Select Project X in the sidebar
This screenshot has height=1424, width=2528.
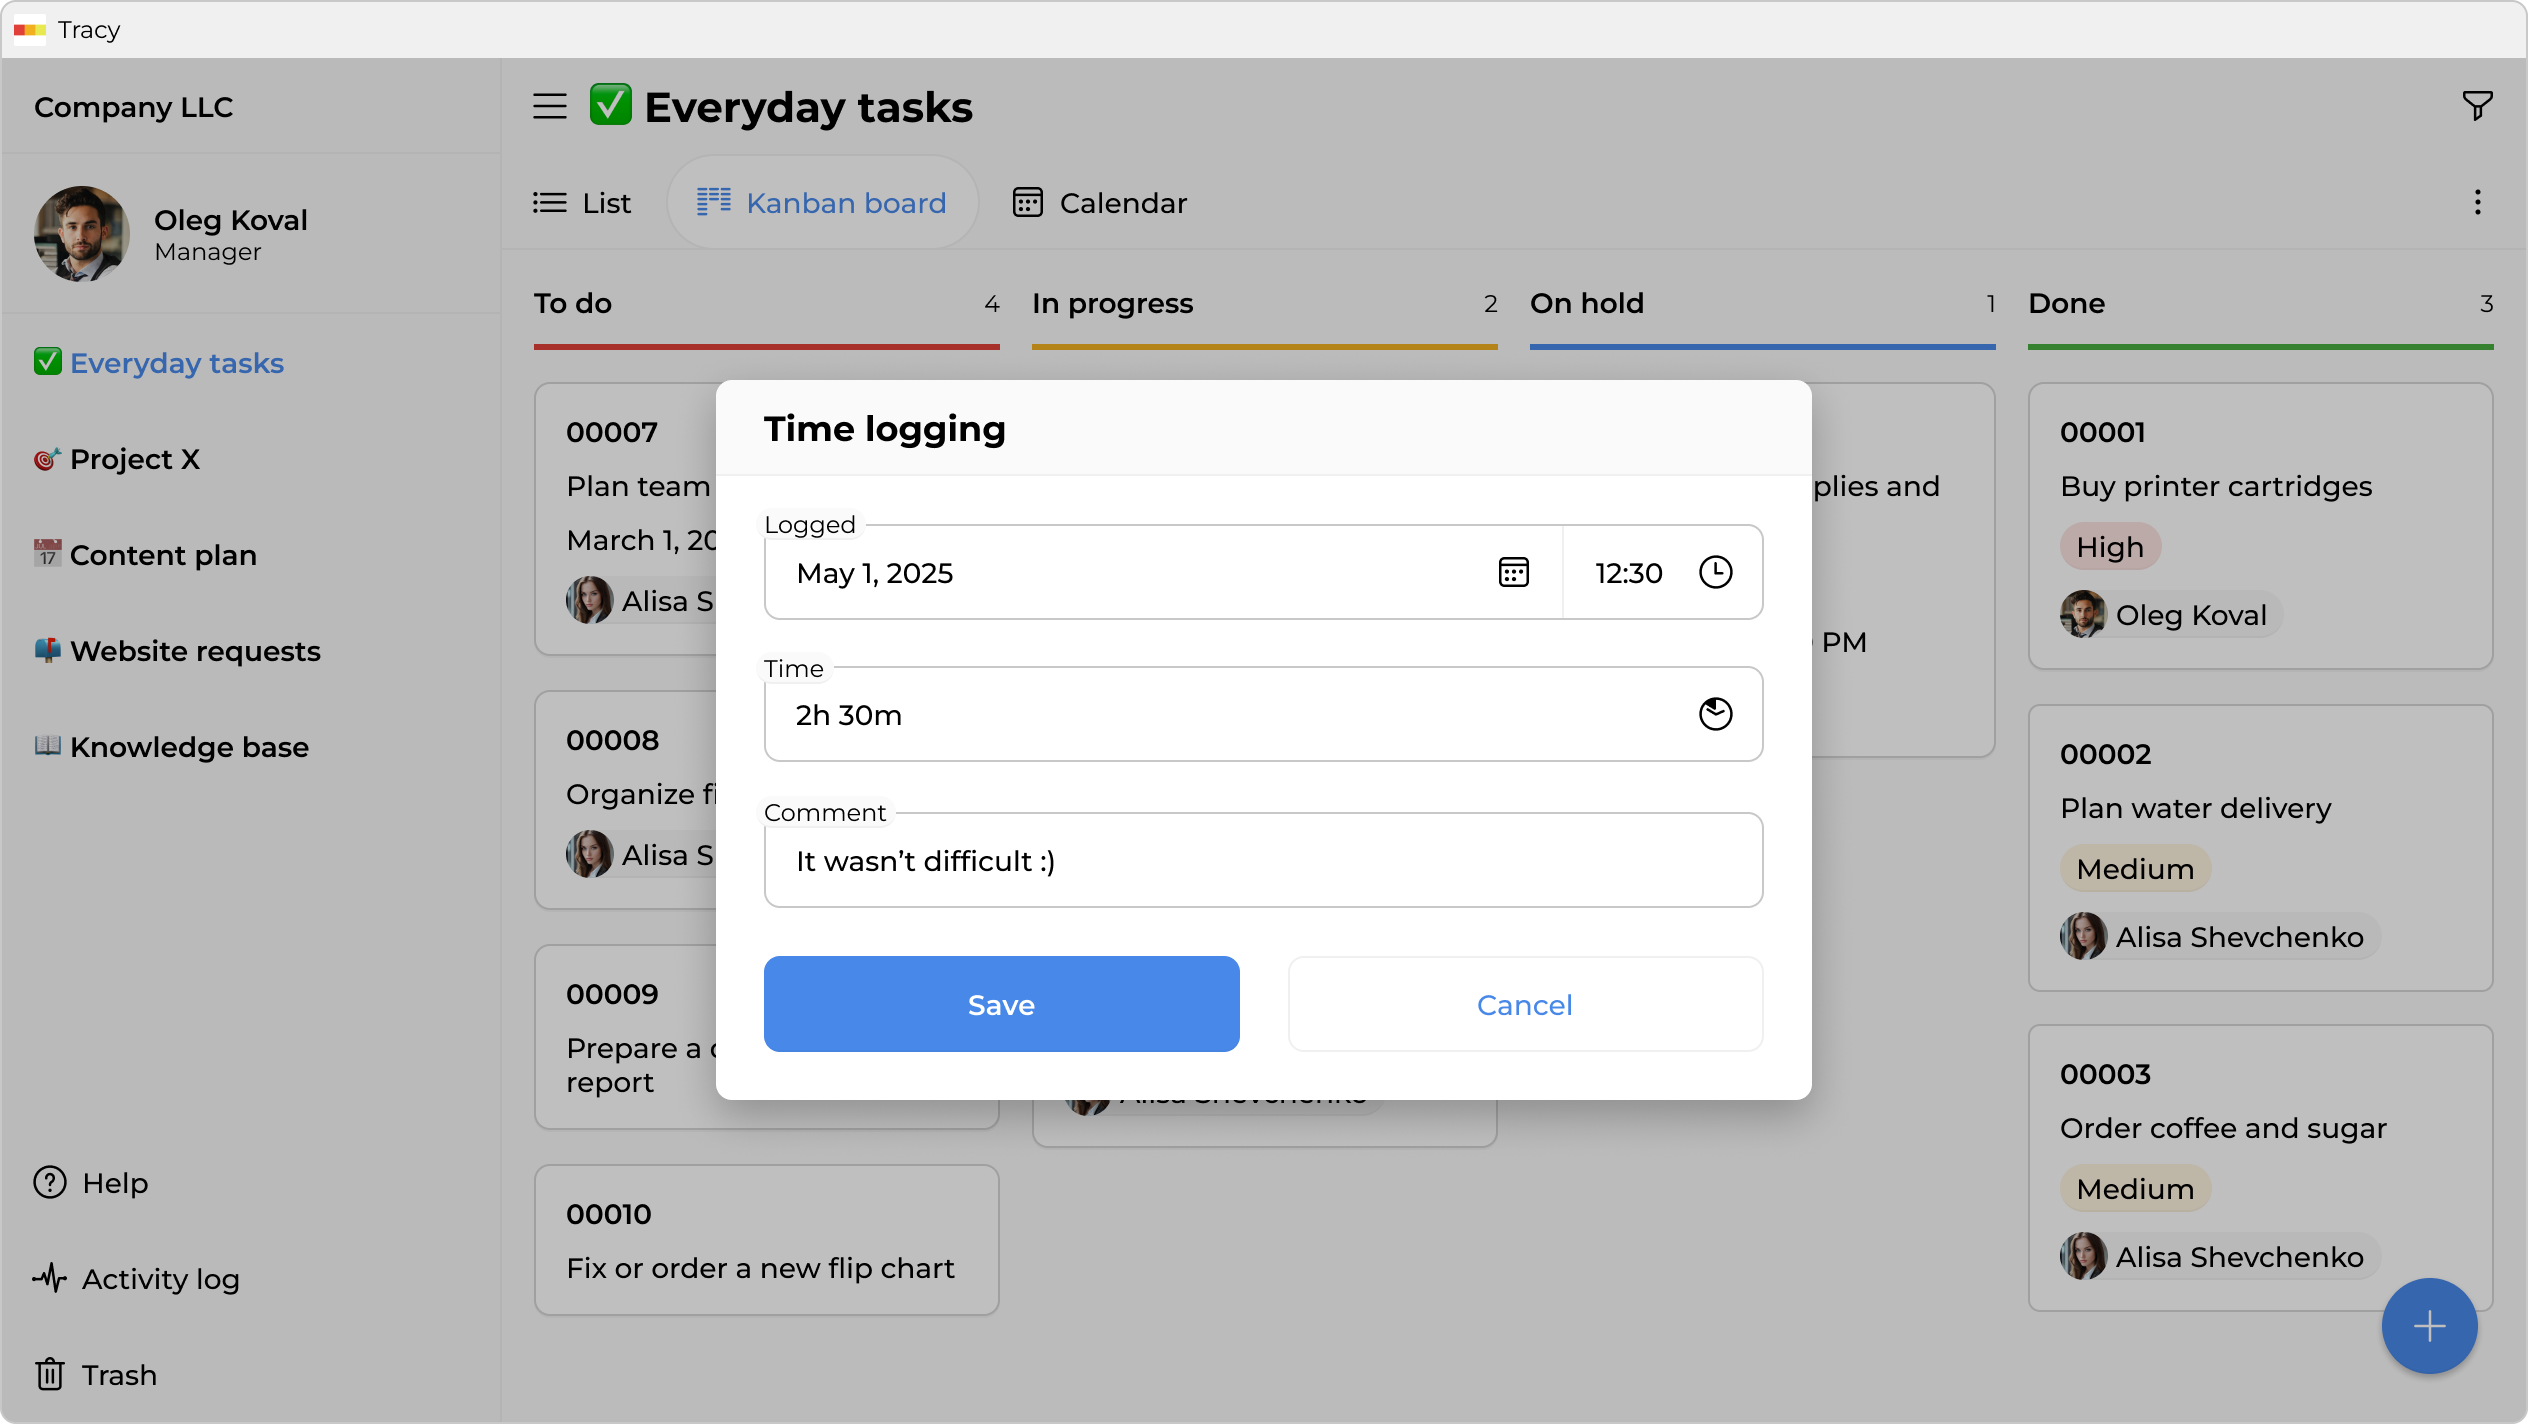(x=136, y=458)
